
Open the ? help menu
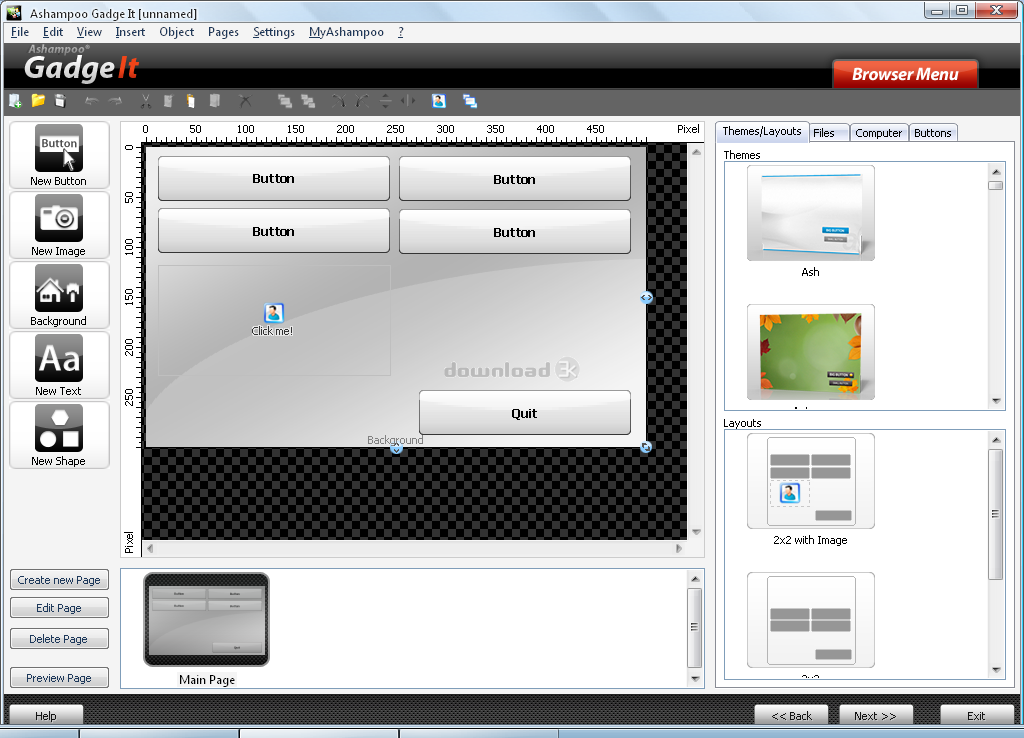401,32
